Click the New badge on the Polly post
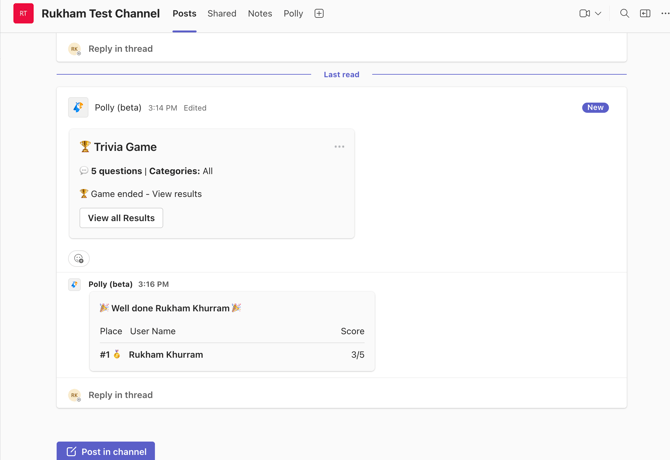This screenshot has width=670, height=460. click(595, 108)
